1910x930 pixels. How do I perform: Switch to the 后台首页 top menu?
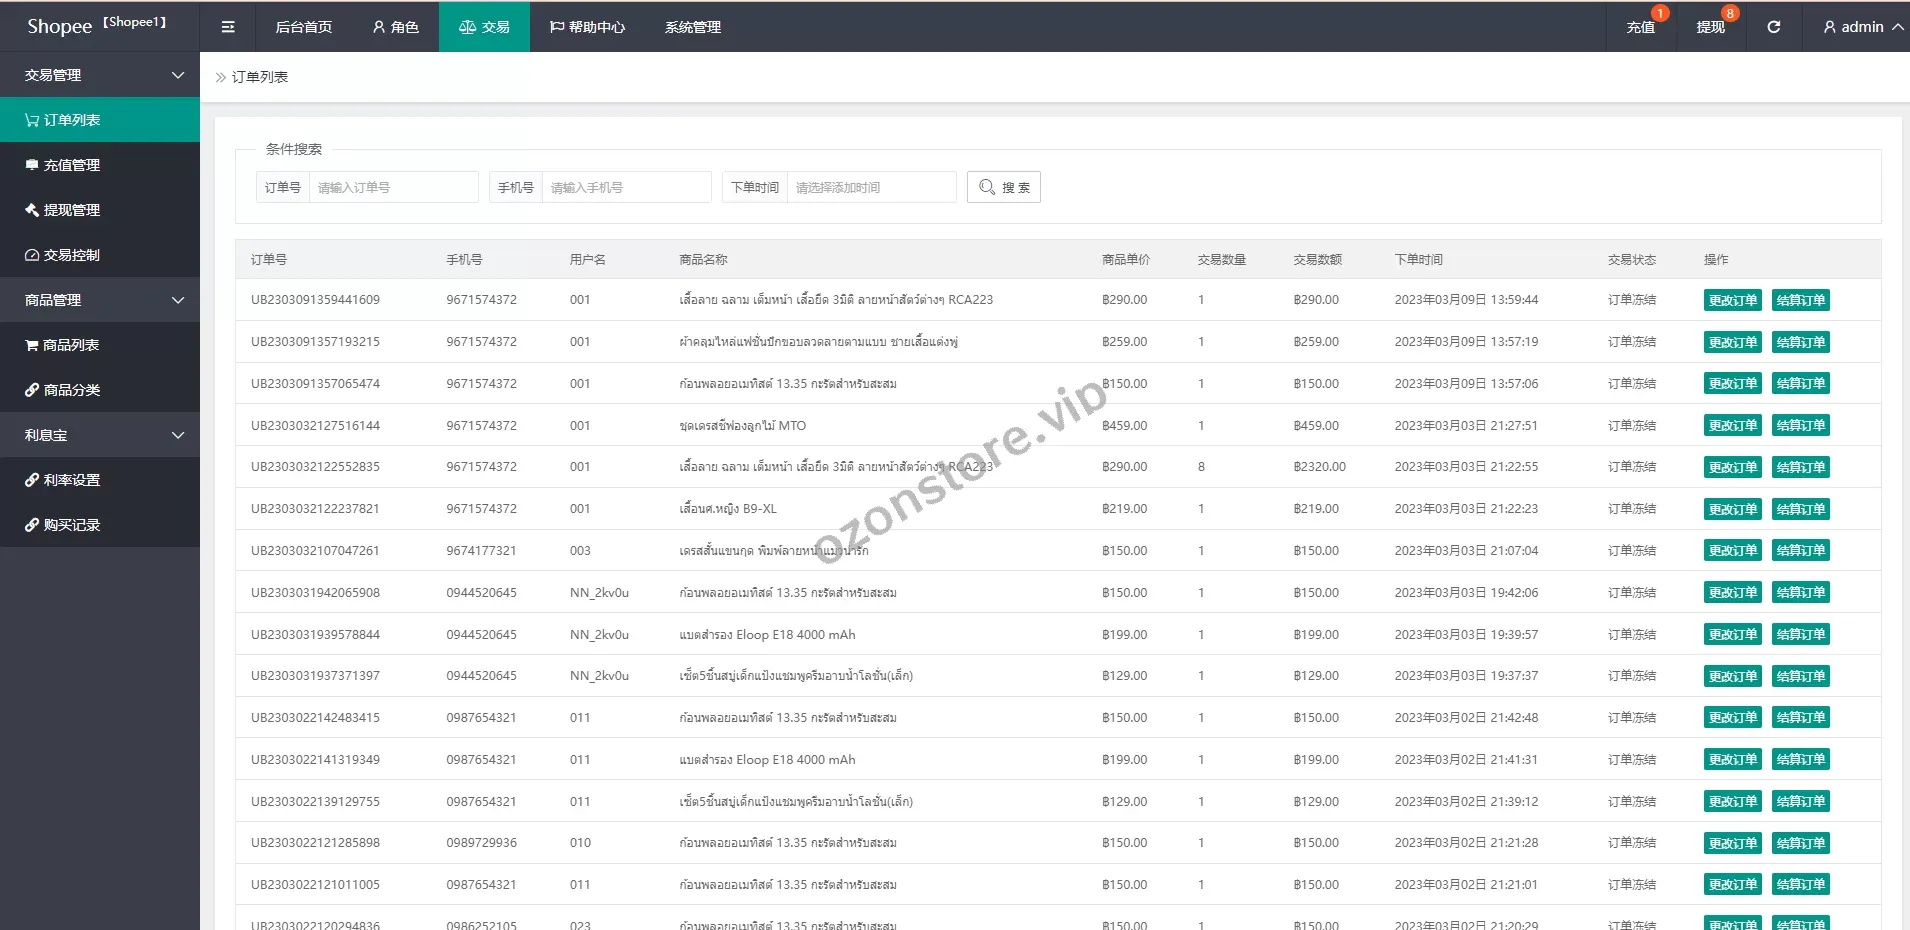click(x=303, y=27)
